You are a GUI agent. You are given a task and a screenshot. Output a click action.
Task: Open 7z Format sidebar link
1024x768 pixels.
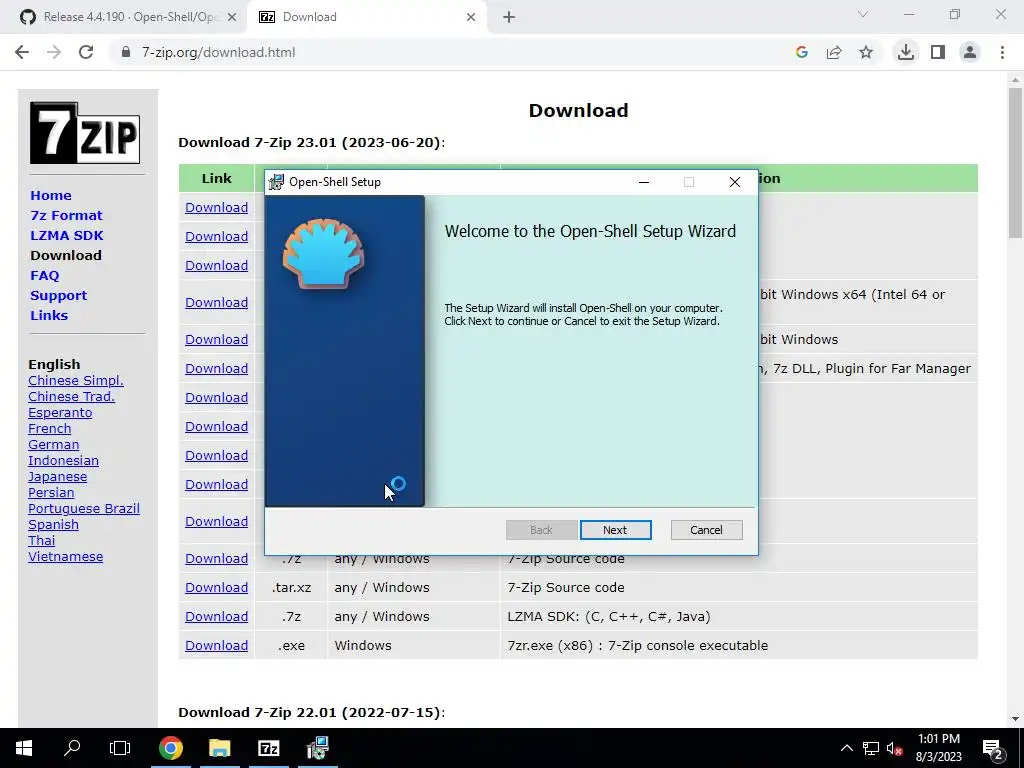(66, 216)
